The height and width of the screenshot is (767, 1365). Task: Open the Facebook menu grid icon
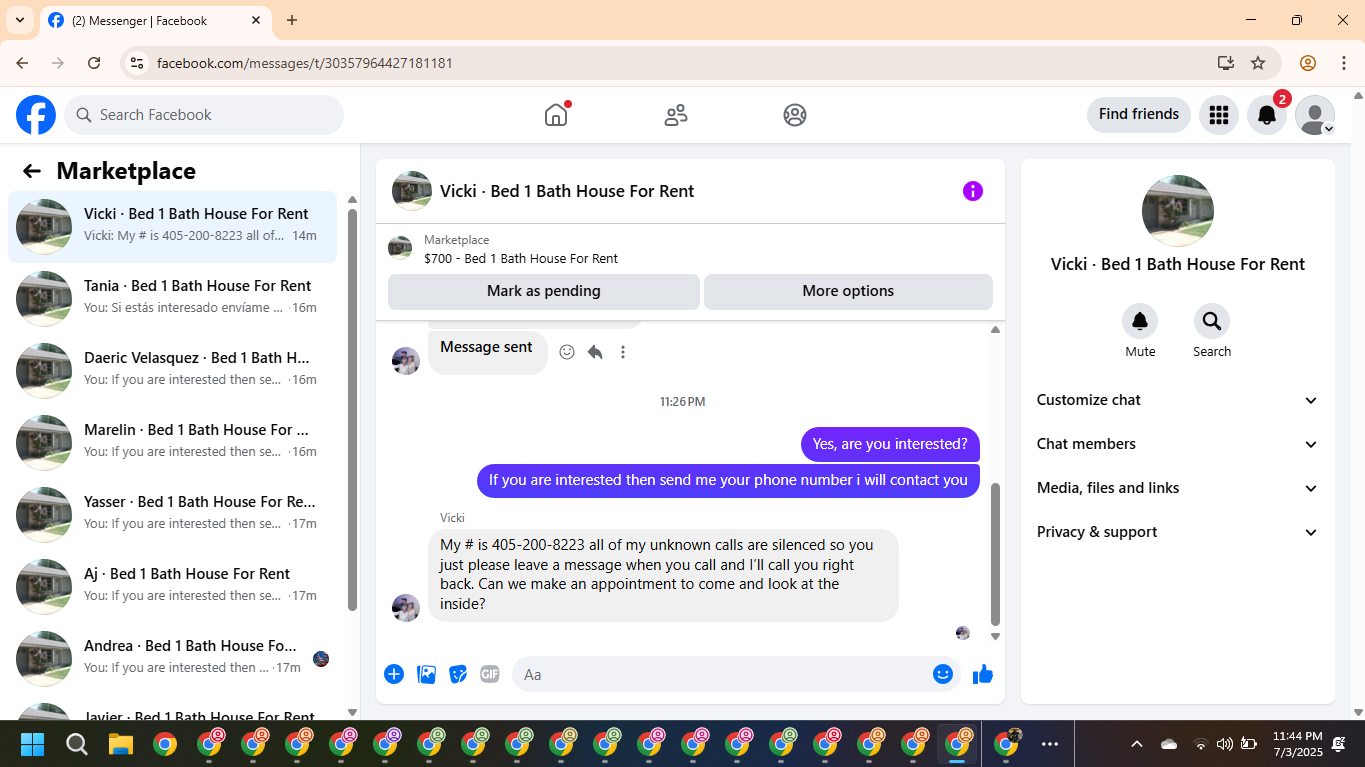[x=1218, y=115]
